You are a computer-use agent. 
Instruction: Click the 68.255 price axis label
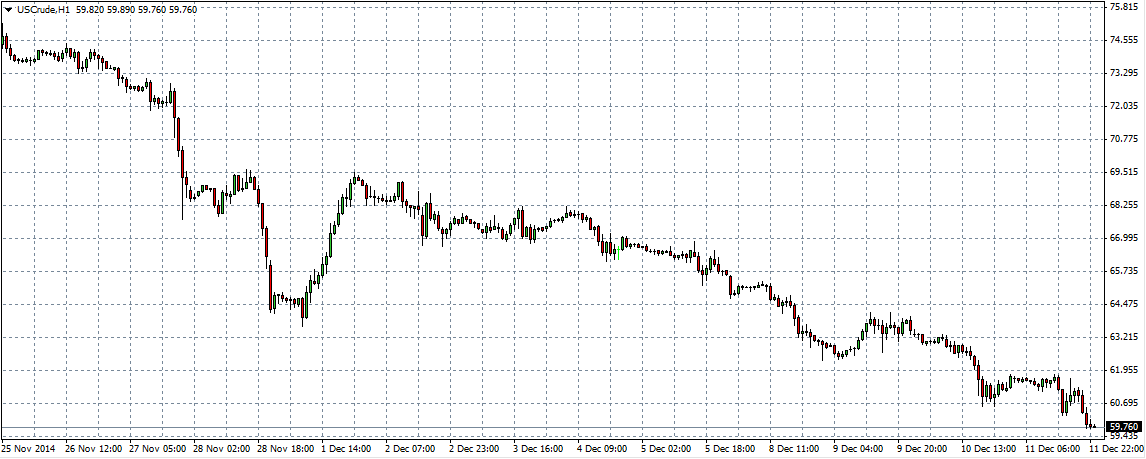pyautogui.click(x=1124, y=205)
